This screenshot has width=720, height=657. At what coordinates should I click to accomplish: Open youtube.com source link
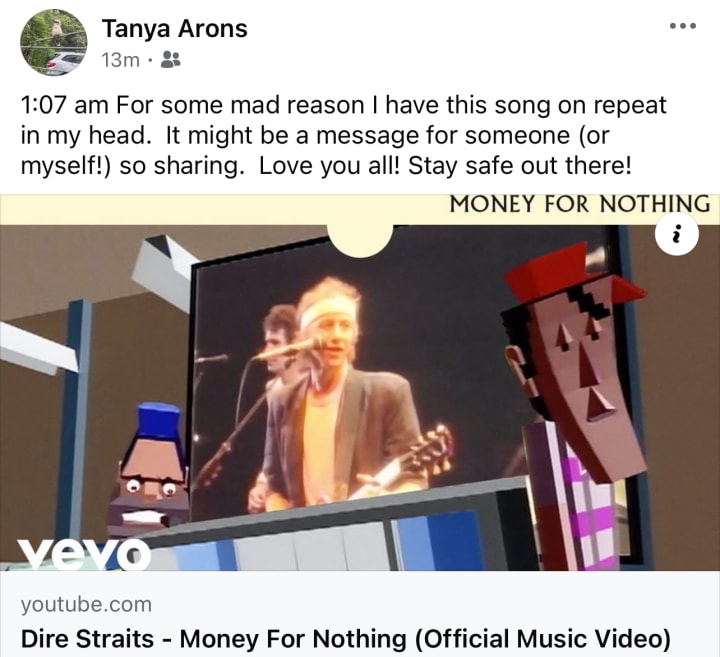click(x=86, y=604)
